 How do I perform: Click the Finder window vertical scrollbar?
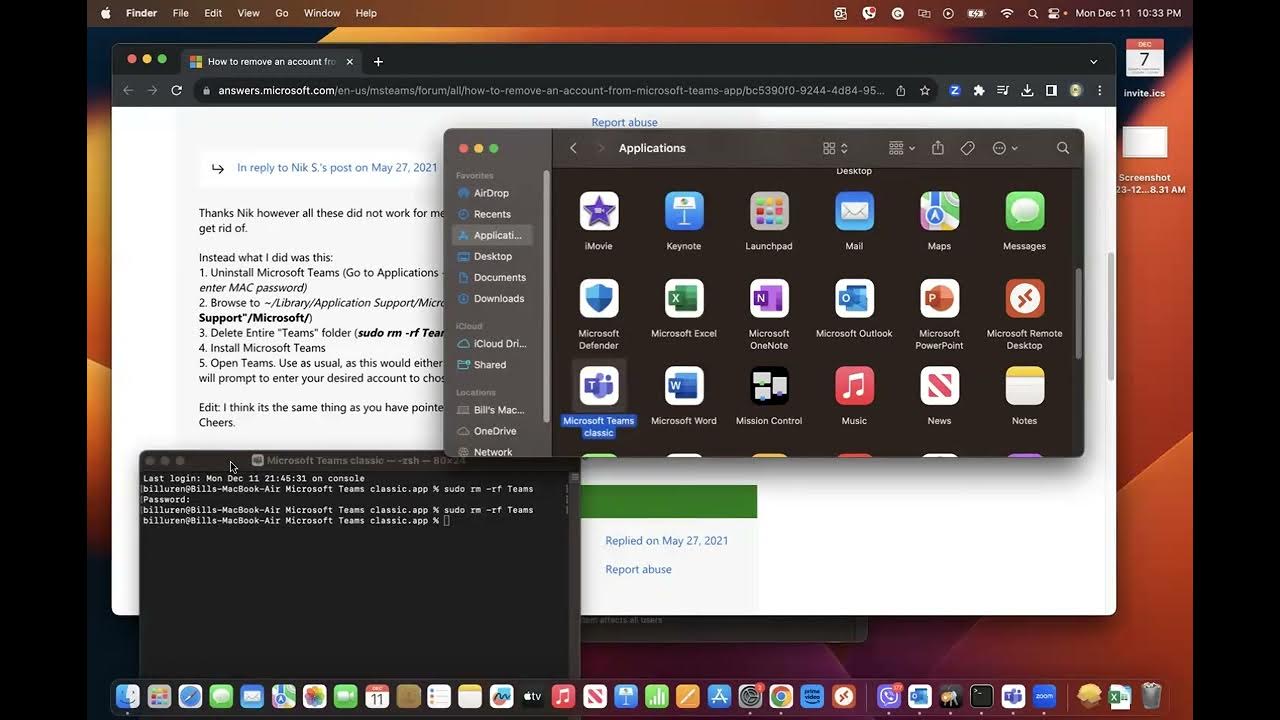[x=1077, y=313]
